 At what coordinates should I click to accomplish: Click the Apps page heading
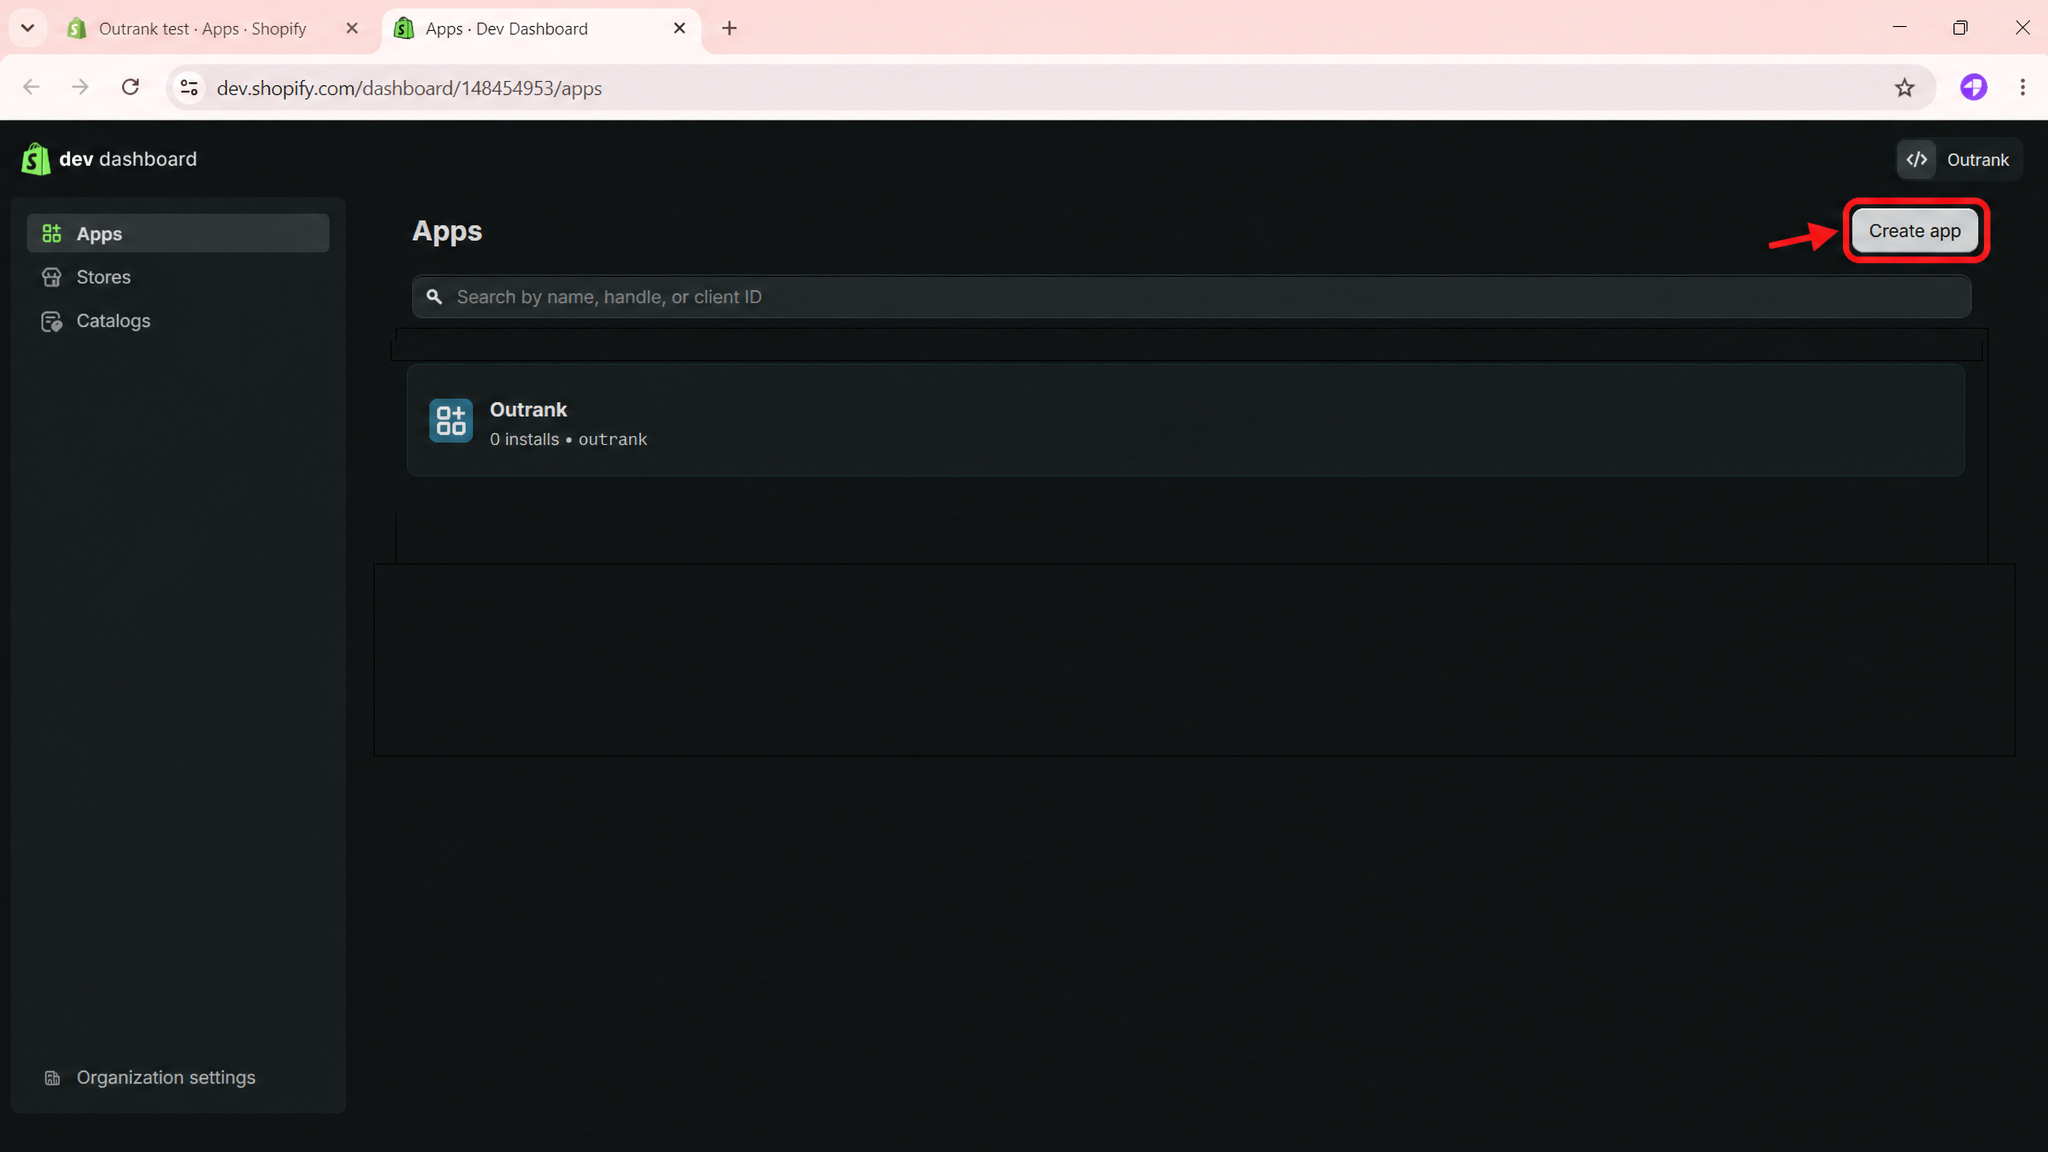pos(447,231)
